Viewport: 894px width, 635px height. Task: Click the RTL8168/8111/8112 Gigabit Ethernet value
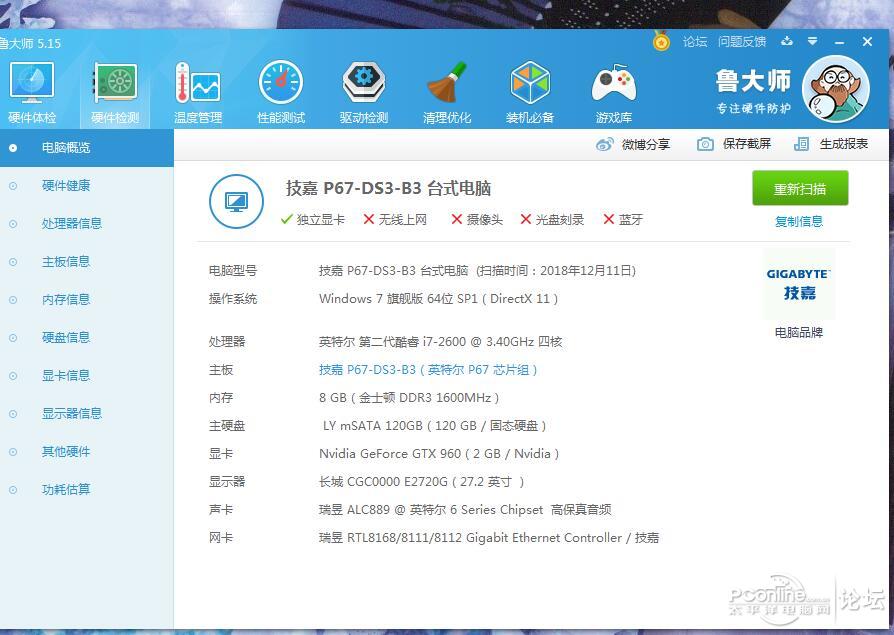pos(489,538)
